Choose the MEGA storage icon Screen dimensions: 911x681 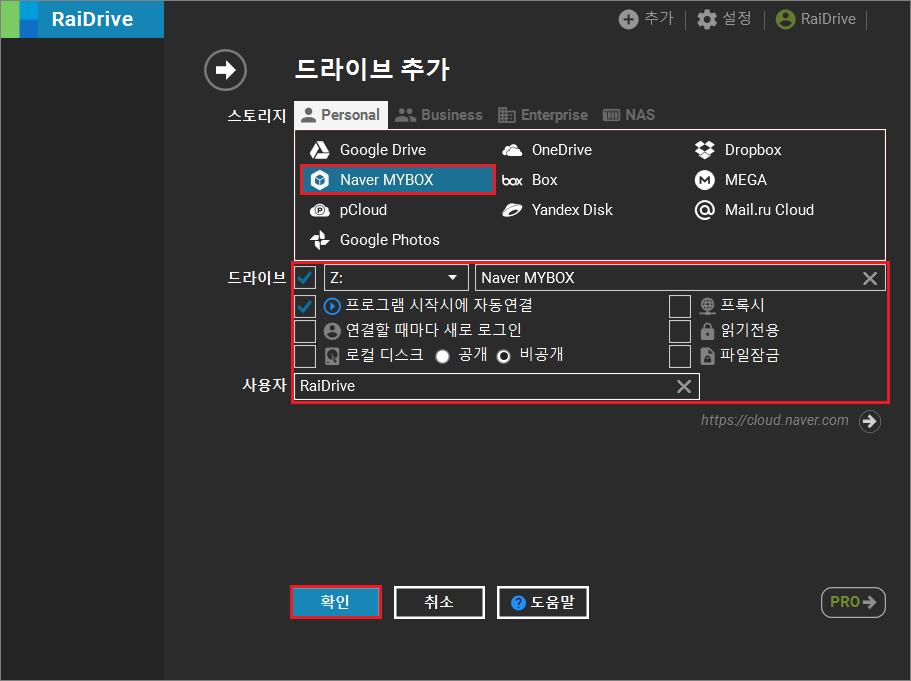coord(705,180)
